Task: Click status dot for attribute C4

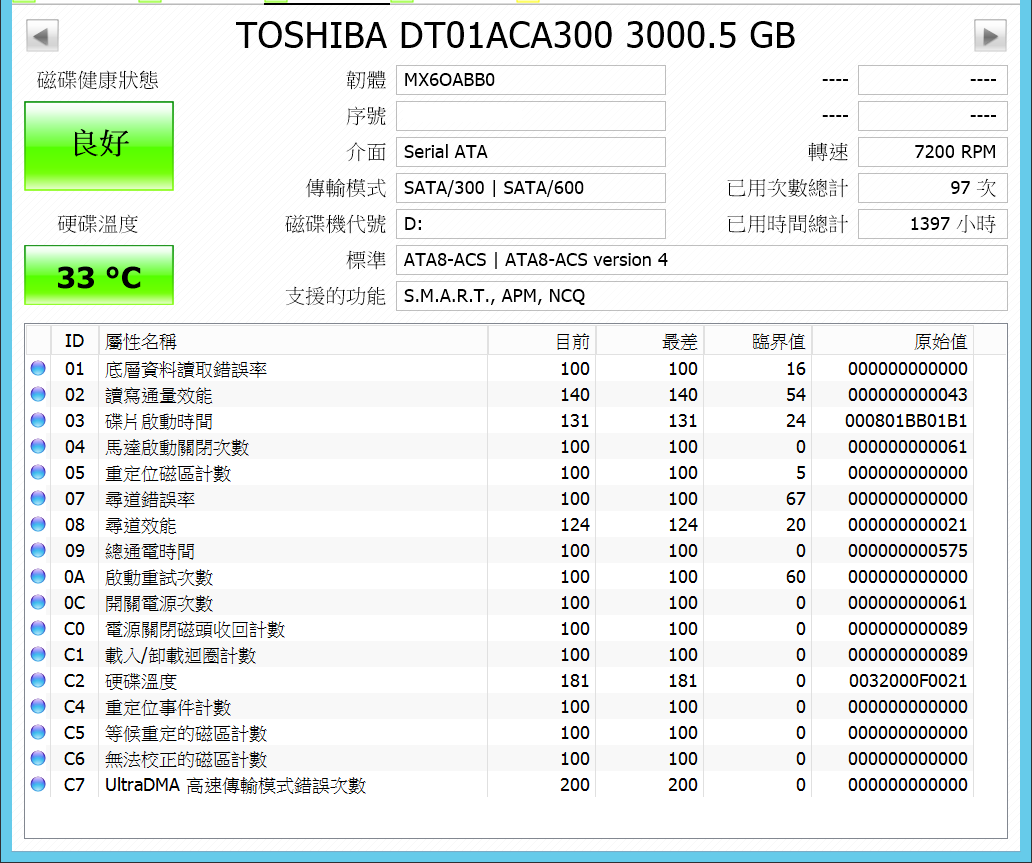Action: coord(38,706)
